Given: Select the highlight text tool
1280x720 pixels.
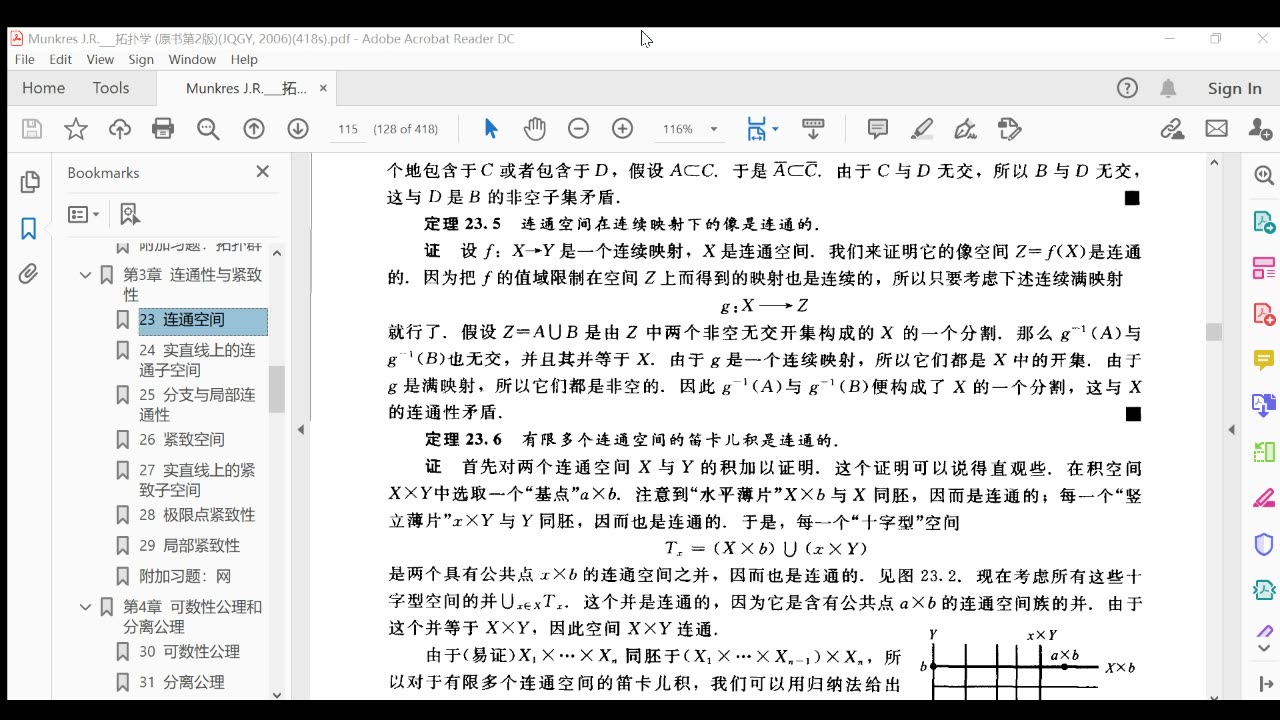Looking at the screenshot, I should [x=921, y=129].
